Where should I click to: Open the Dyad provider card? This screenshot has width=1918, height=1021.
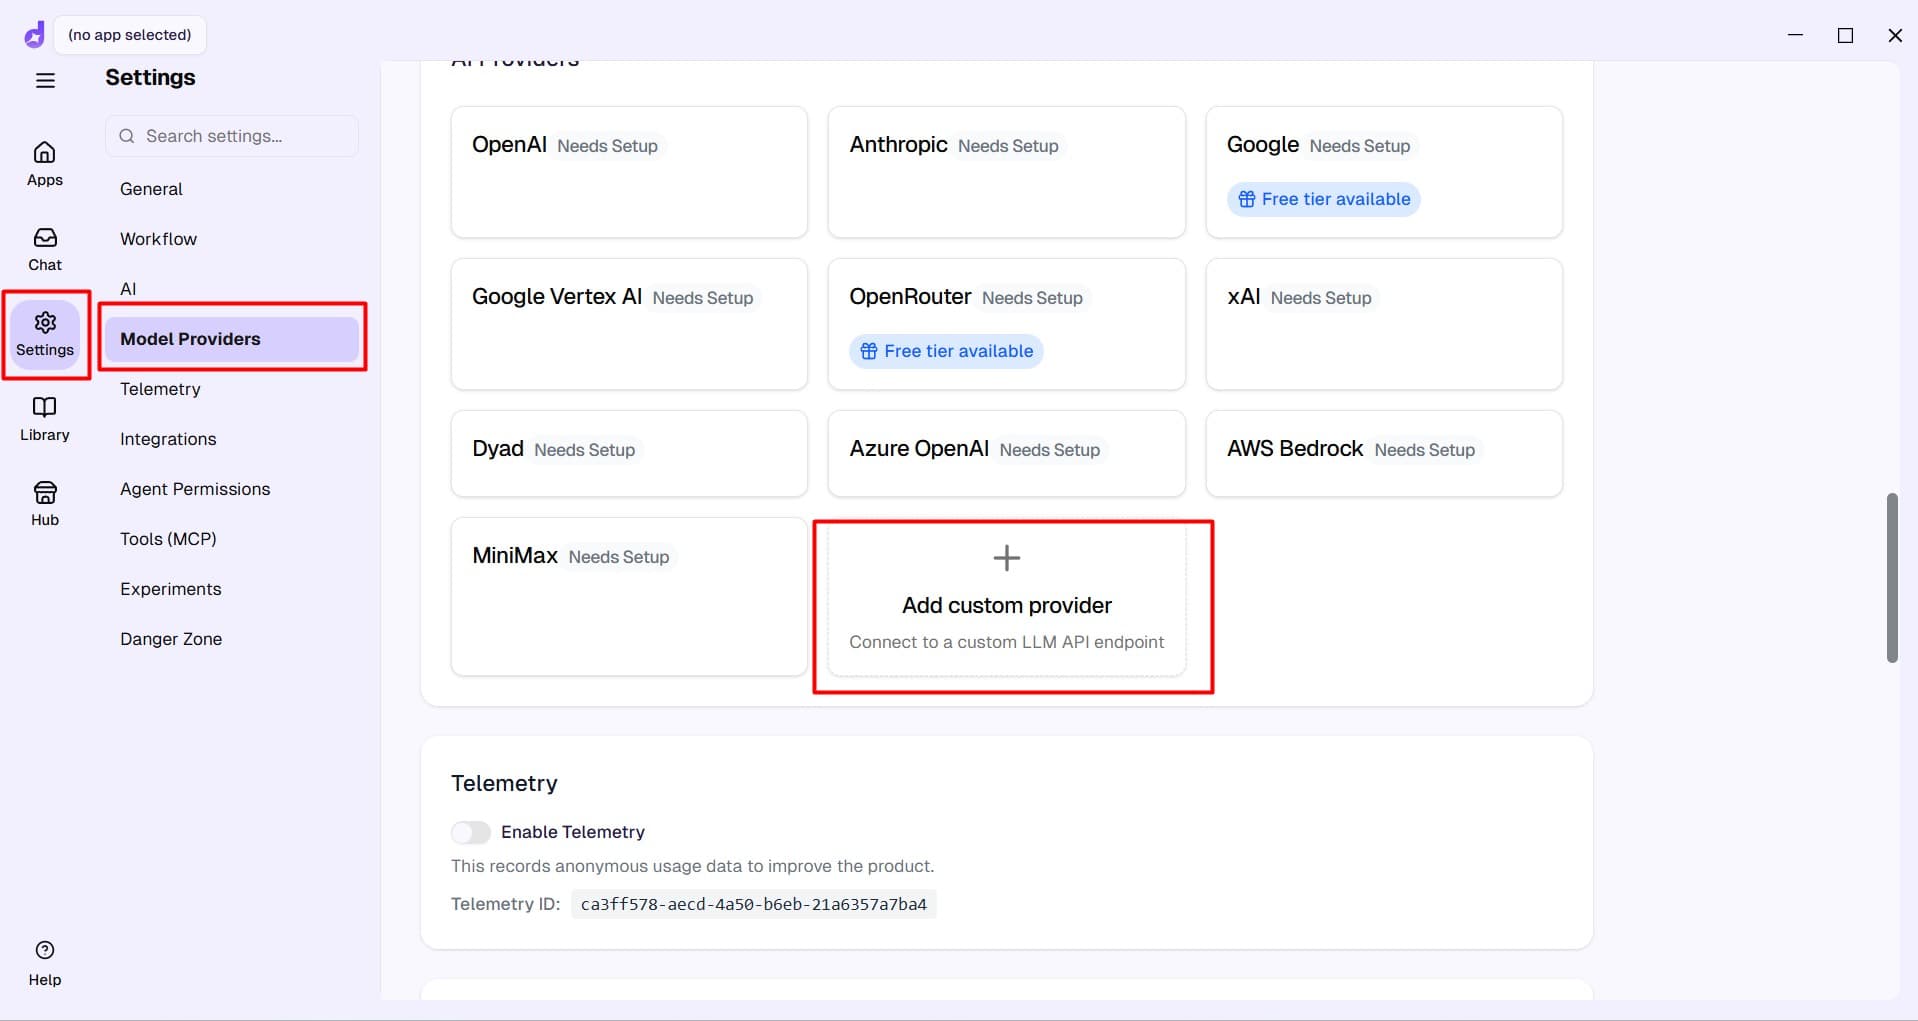tap(629, 453)
